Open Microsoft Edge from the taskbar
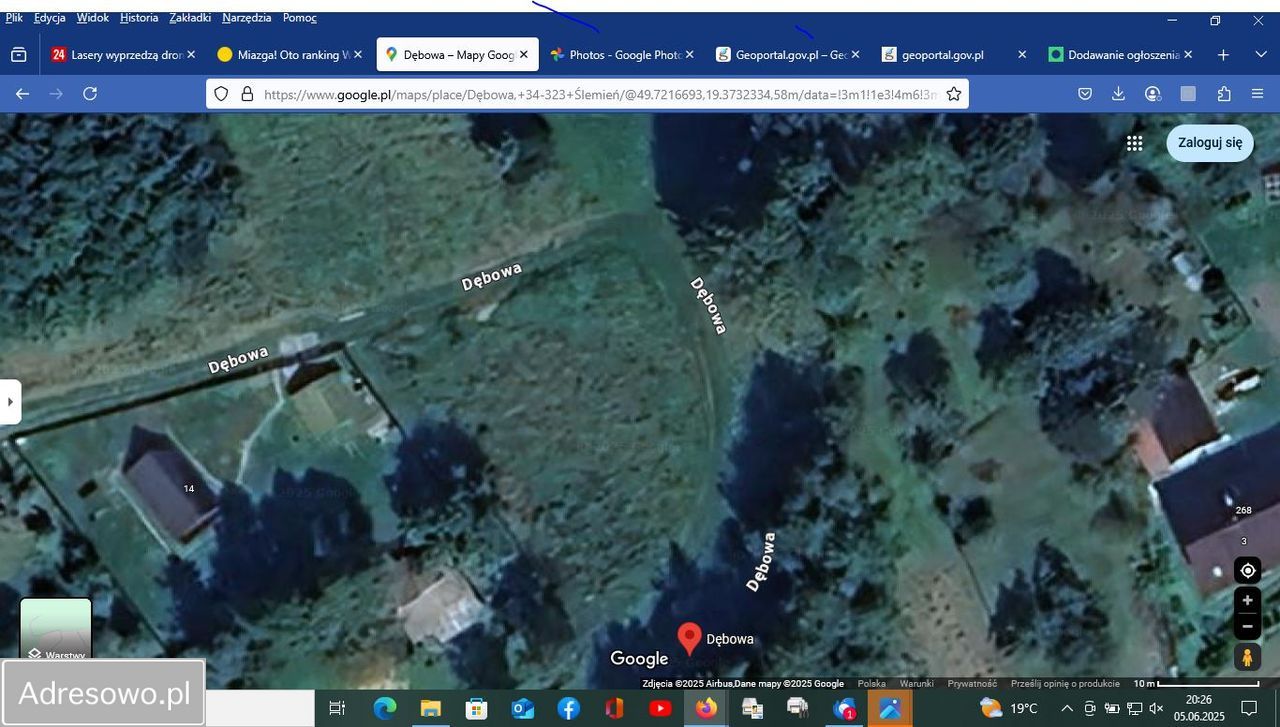The image size is (1280, 727). pos(385,708)
